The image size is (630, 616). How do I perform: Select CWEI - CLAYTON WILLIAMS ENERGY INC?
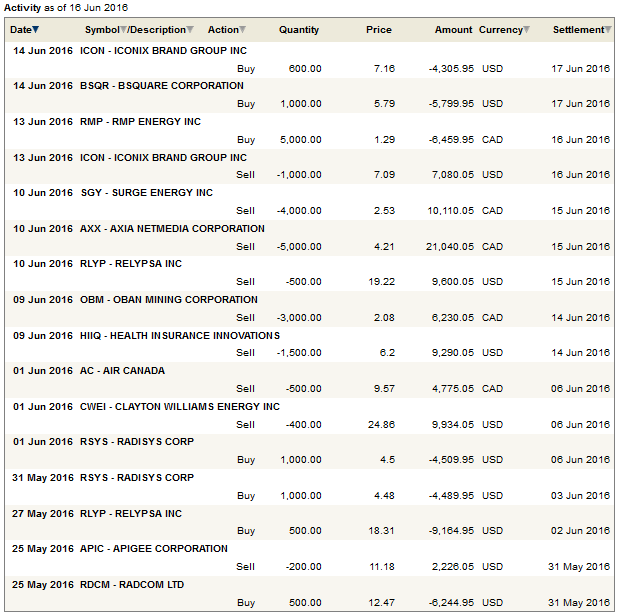[x=180, y=407]
